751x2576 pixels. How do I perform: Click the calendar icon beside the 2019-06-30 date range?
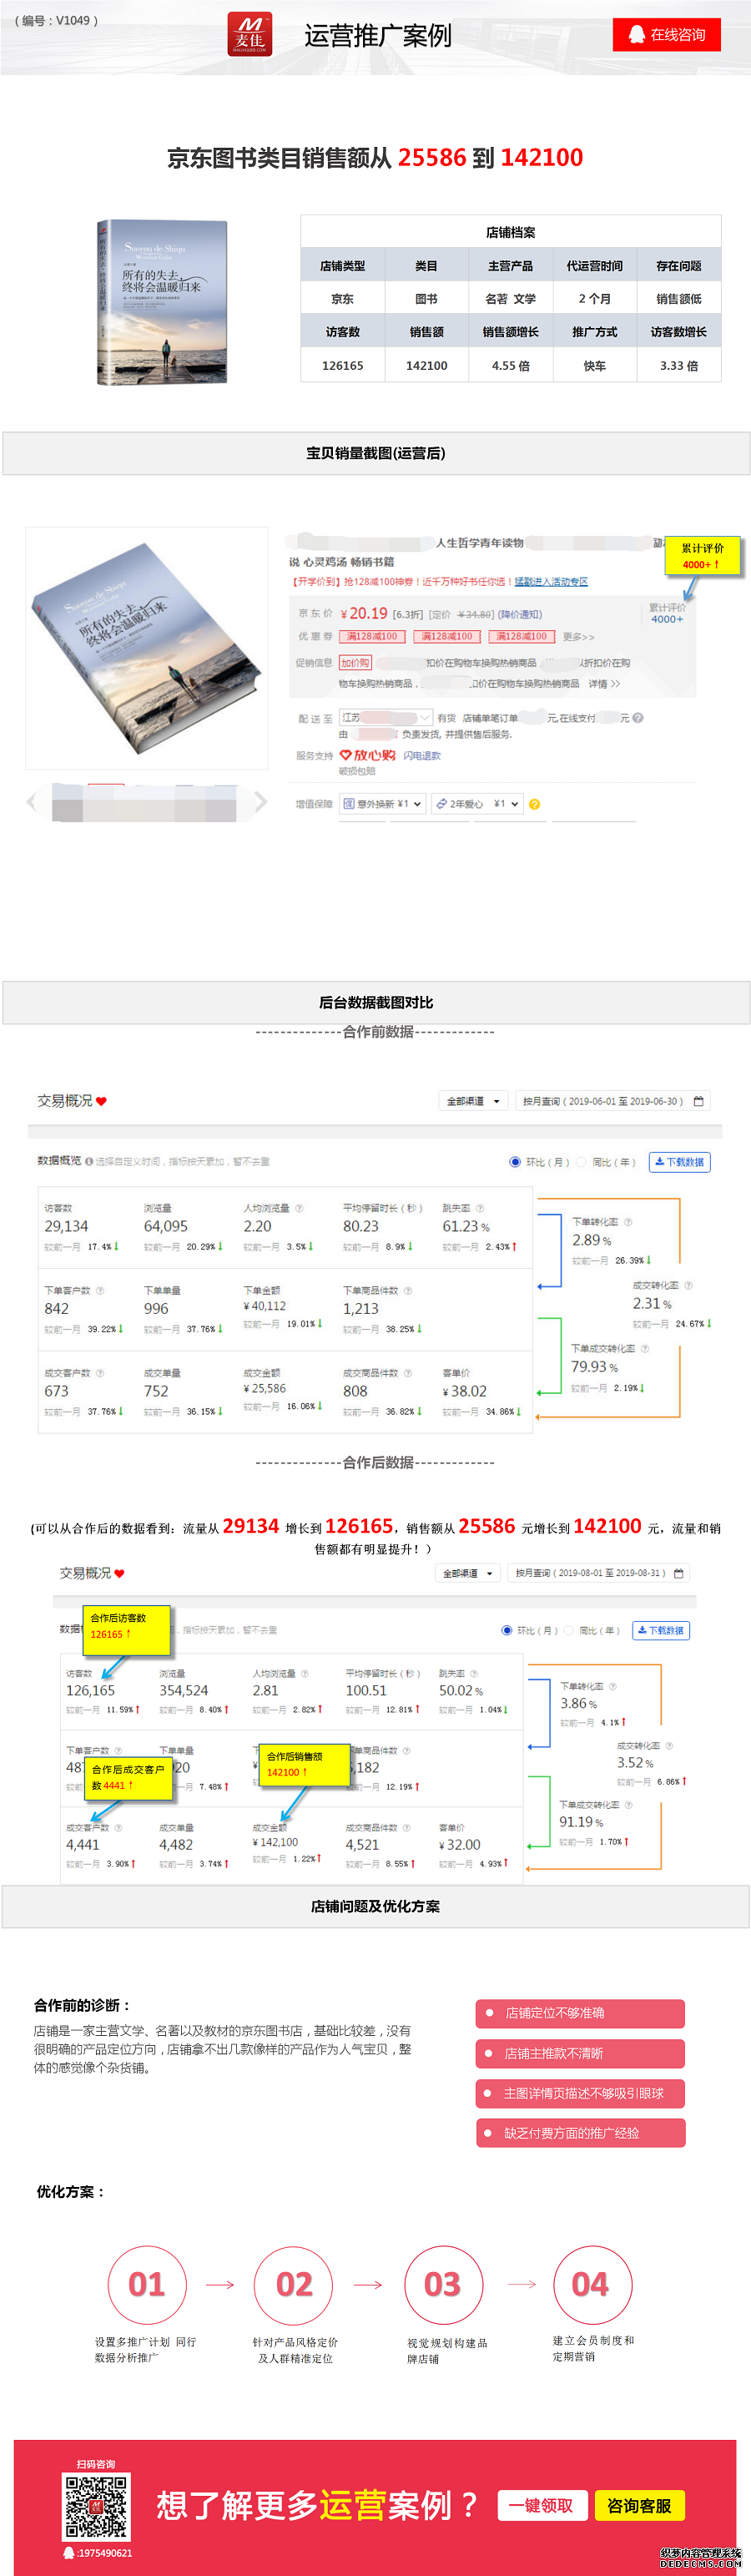click(x=699, y=1101)
